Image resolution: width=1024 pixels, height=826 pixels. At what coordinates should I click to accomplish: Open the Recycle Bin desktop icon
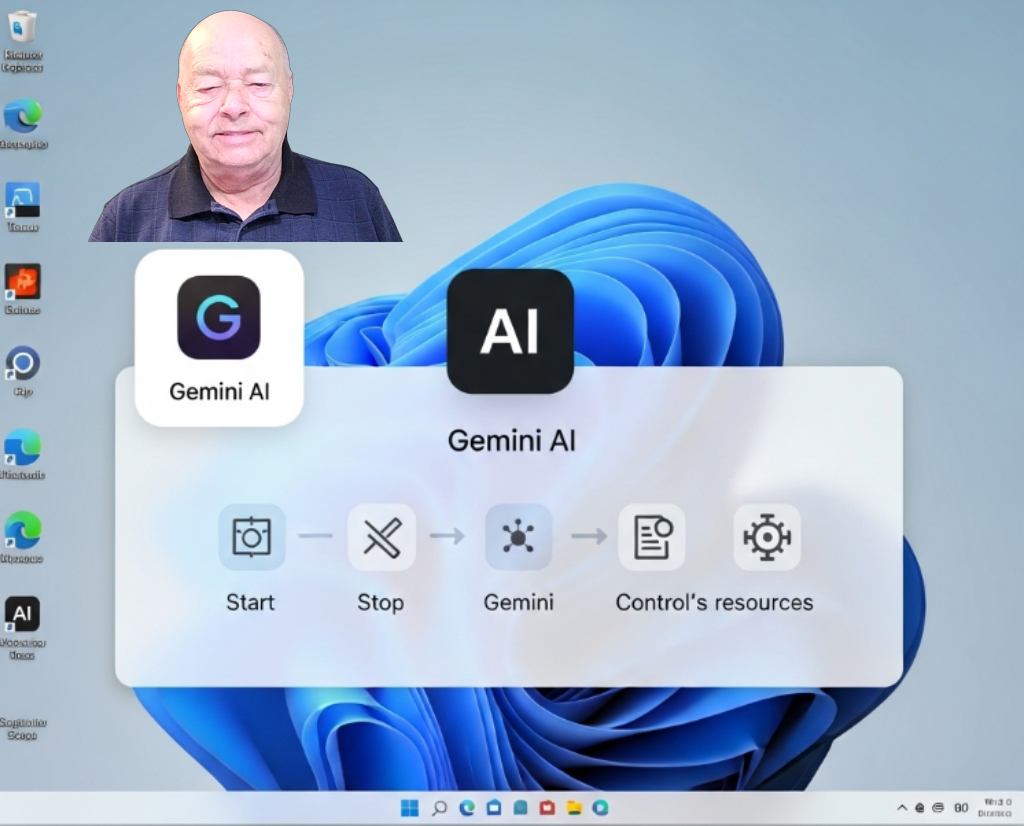coord(22,27)
